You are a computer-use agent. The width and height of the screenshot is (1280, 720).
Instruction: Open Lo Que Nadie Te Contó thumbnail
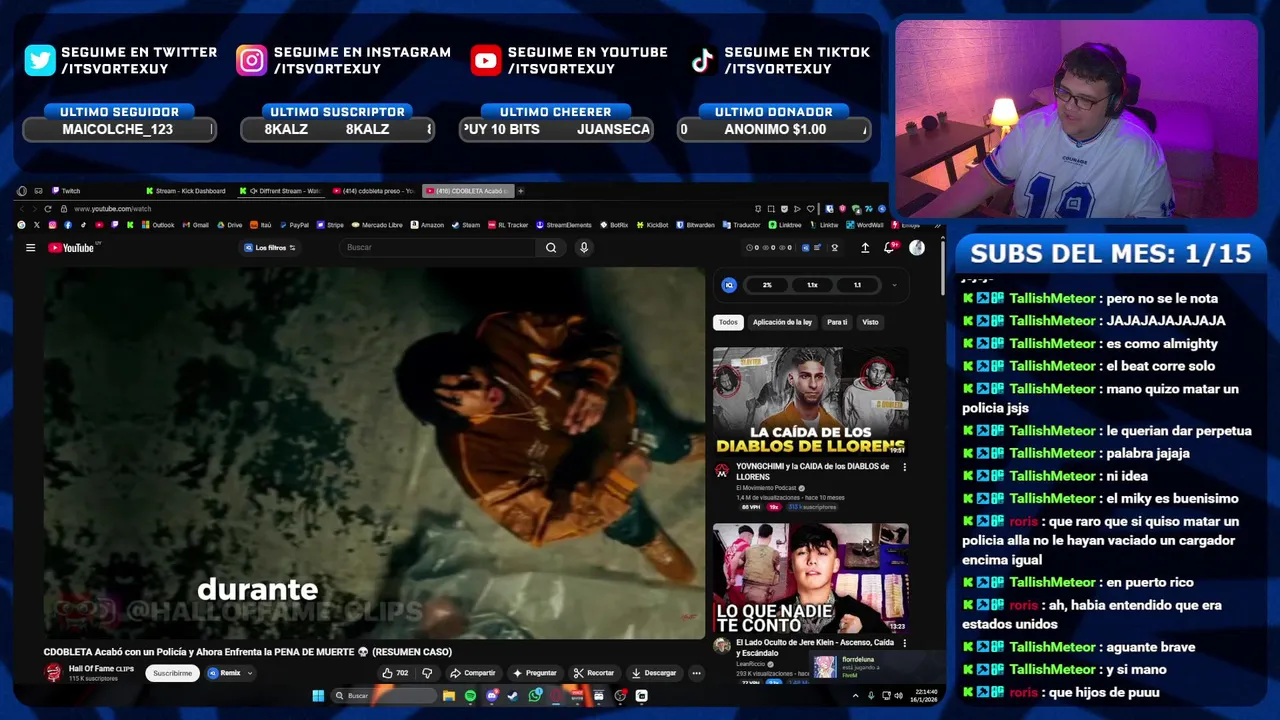click(810, 577)
